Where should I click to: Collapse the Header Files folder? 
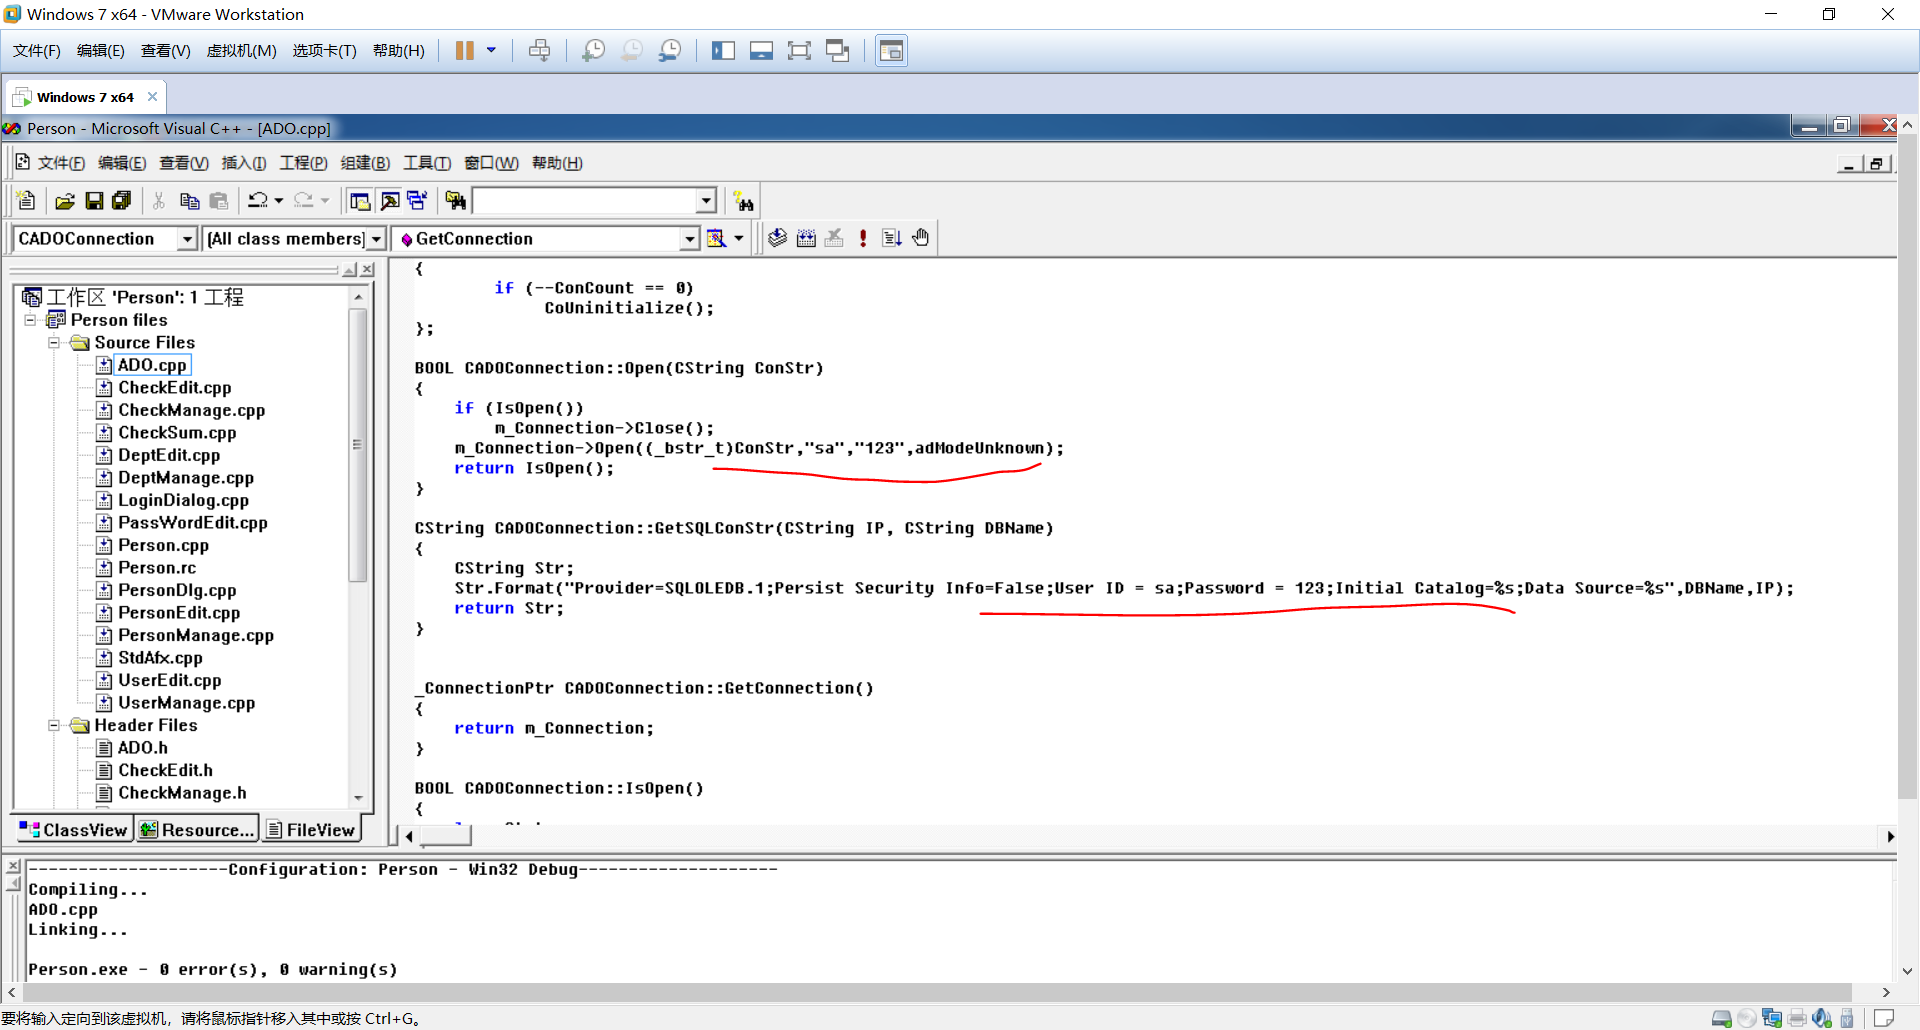coord(54,726)
